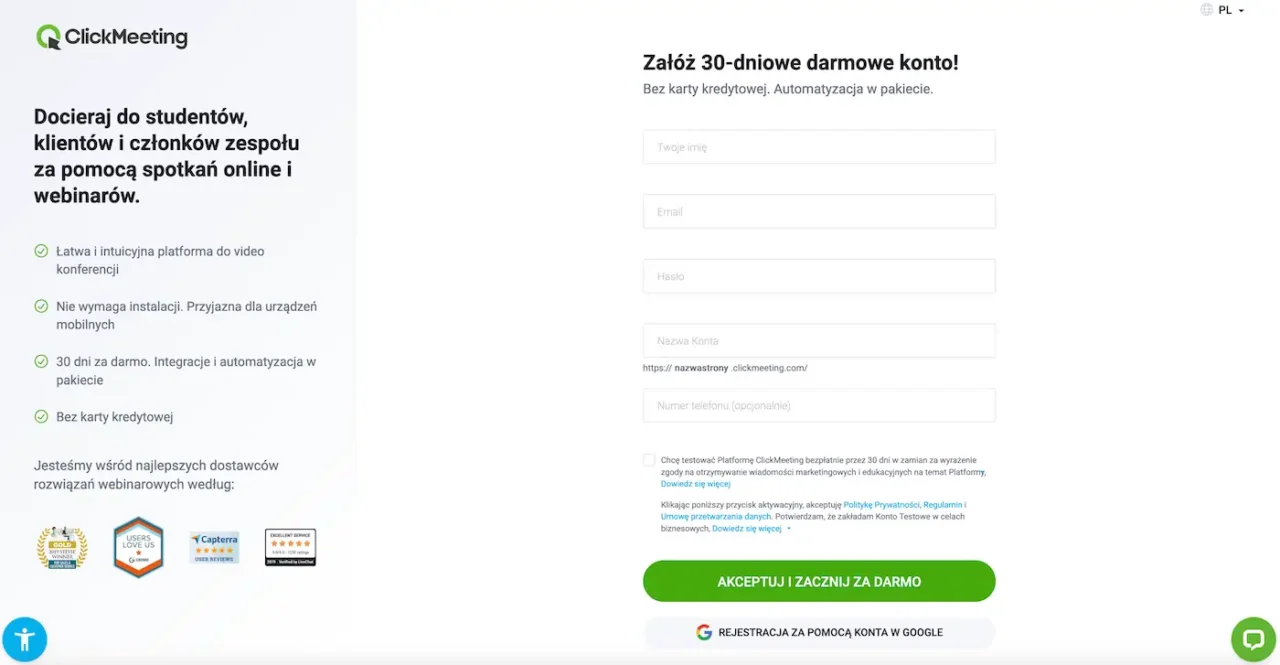Click the Users Love Us badge
This screenshot has width=1280, height=665.
[137, 546]
